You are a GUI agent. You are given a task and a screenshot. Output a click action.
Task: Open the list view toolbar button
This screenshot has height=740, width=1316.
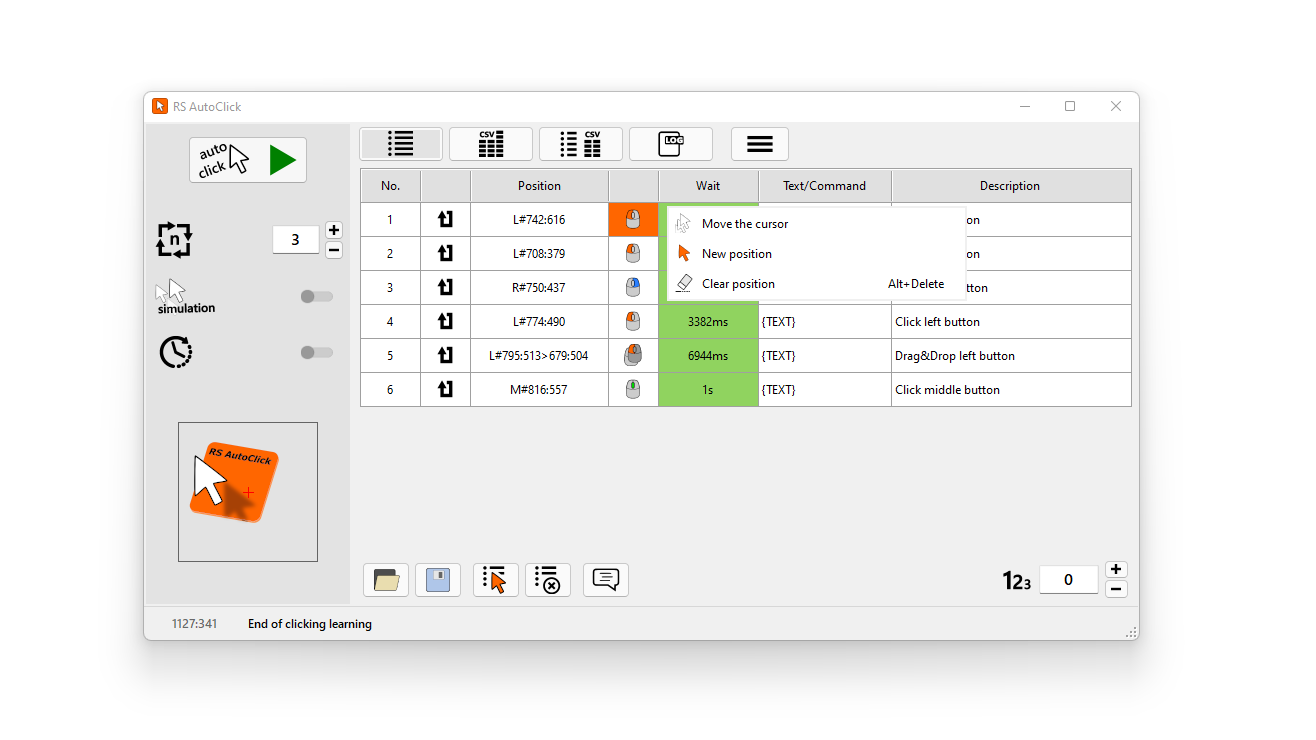pyautogui.click(x=401, y=144)
